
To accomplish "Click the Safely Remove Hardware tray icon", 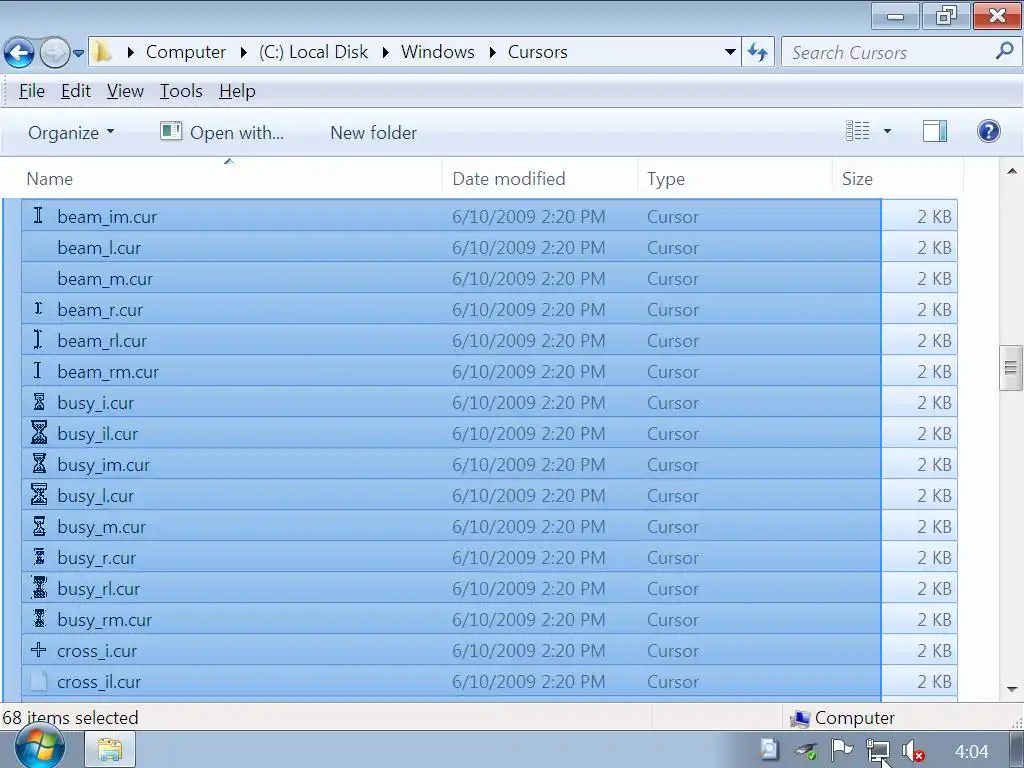I will click(x=806, y=751).
